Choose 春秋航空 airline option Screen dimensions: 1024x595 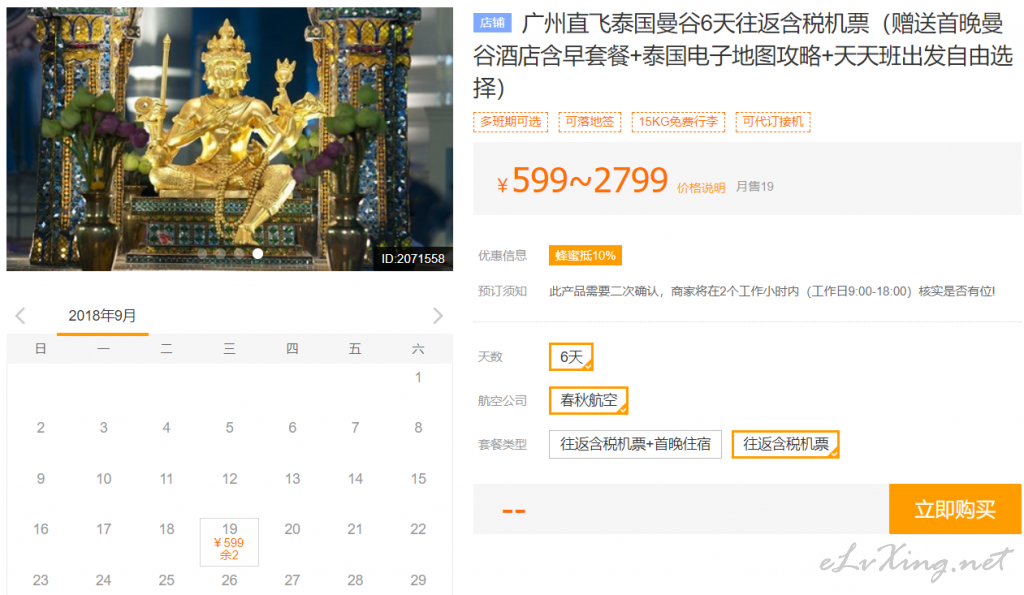[588, 400]
